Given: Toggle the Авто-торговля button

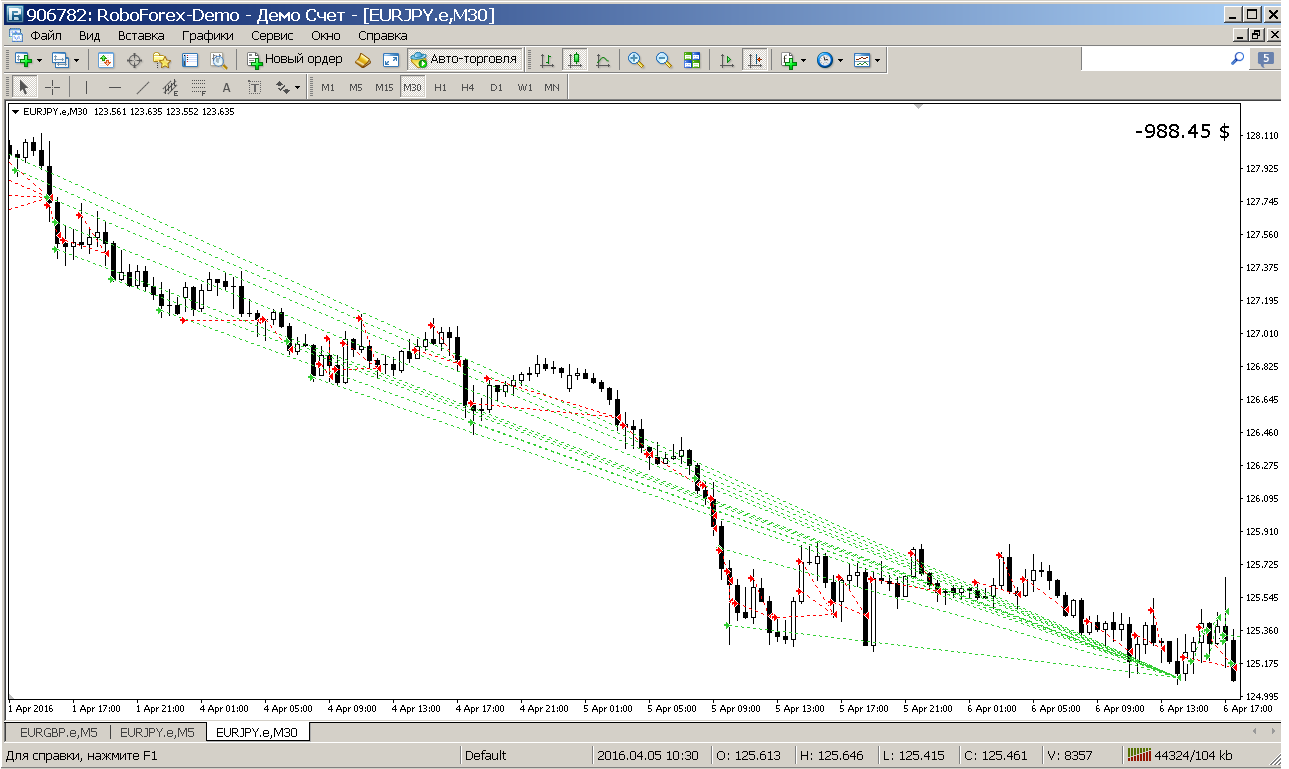Looking at the screenshot, I should coord(464,60).
